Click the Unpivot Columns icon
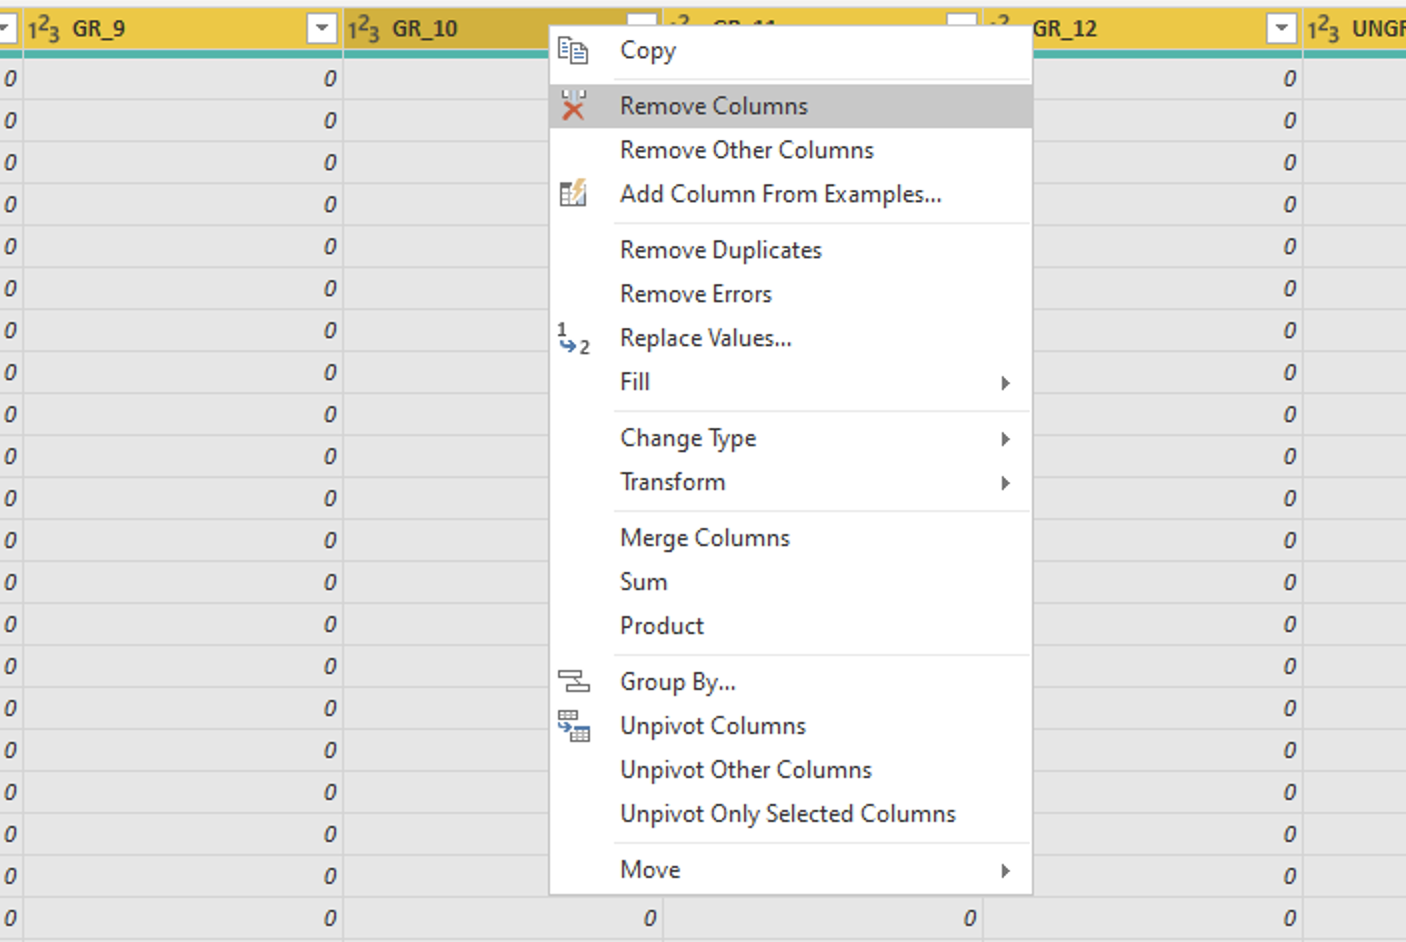The image size is (1406, 942). pyautogui.click(x=573, y=726)
